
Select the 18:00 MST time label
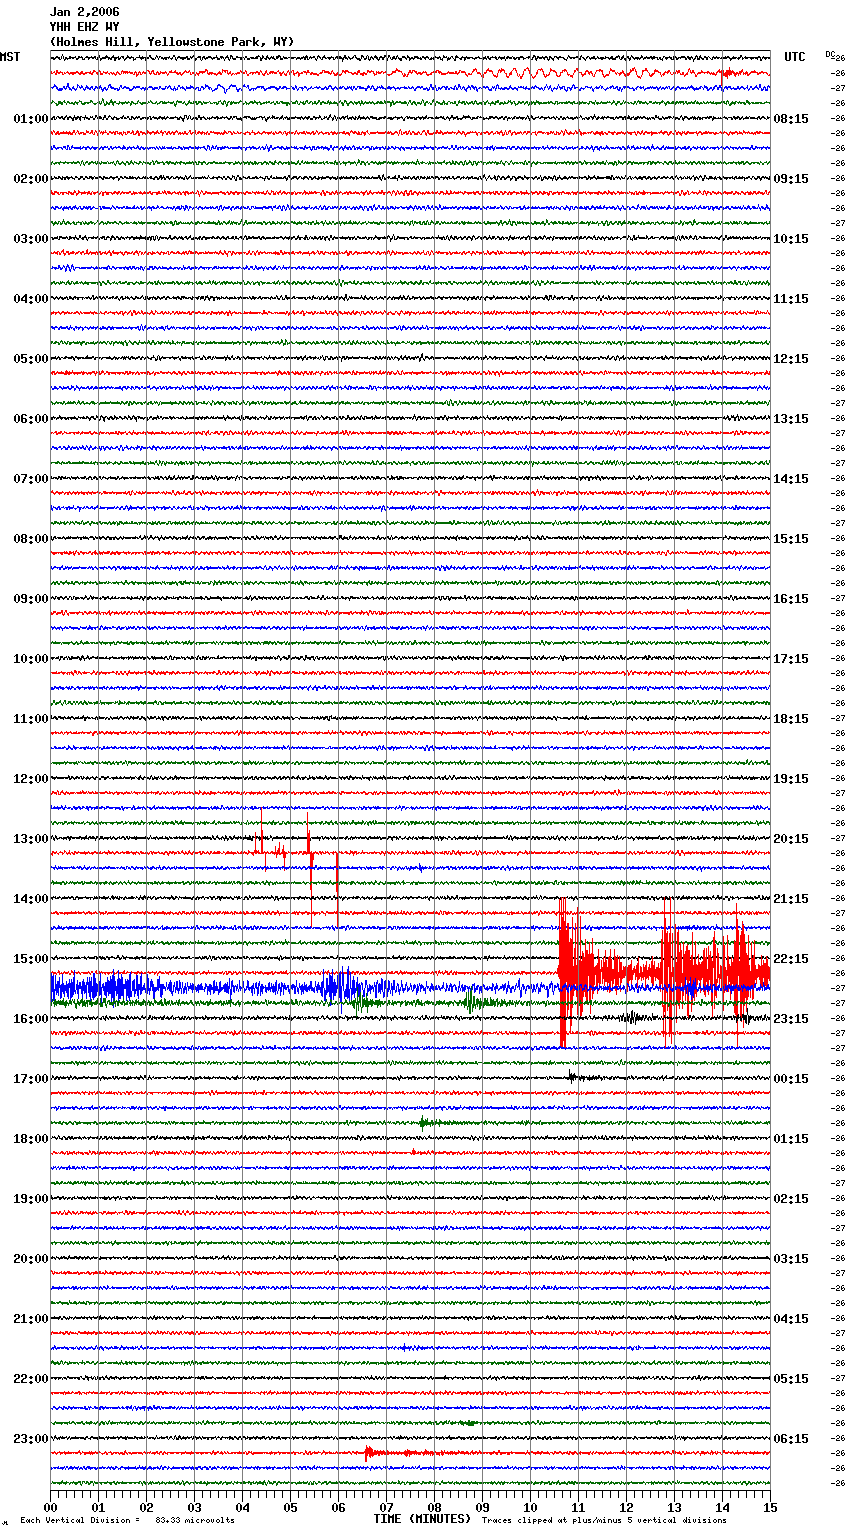pyautogui.click(x=30, y=1139)
